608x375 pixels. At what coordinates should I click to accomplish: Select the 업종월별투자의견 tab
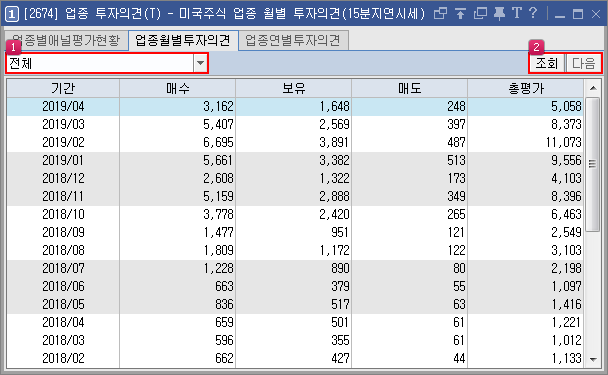183,40
